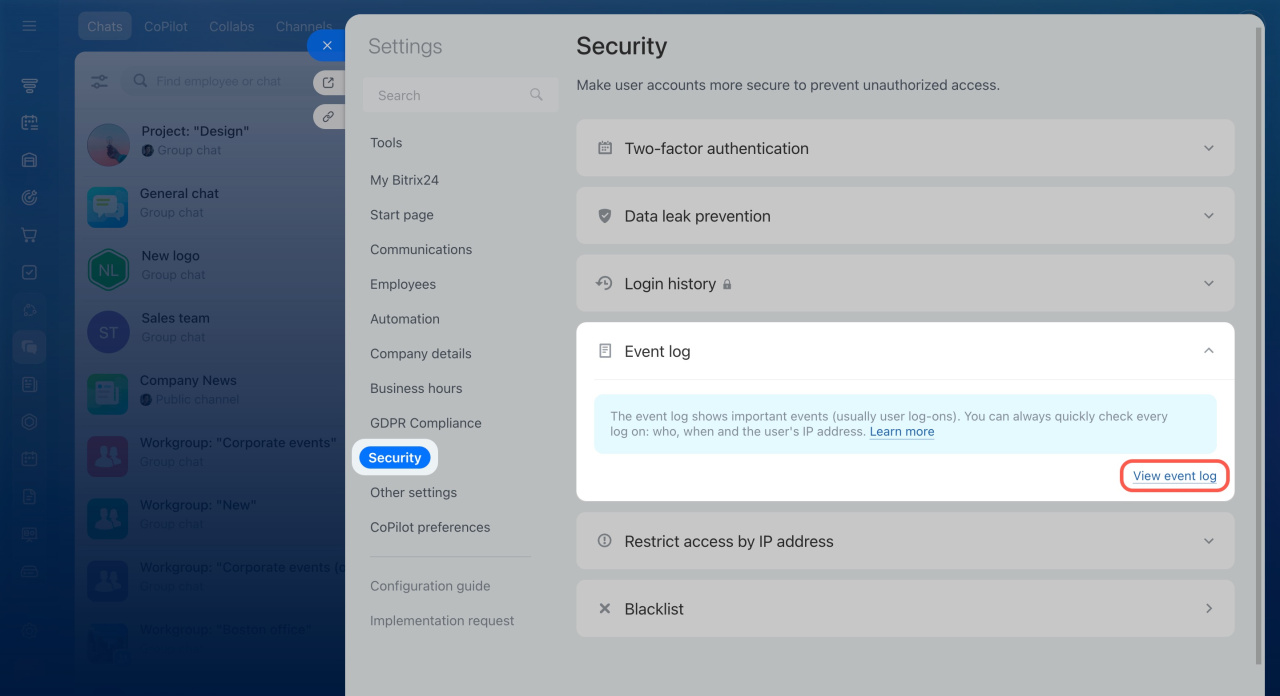Image resolution: width=1280 pixels, height=696 pixels.
Task: Close the Settings slider with blue X
Action: pos(326,45)
